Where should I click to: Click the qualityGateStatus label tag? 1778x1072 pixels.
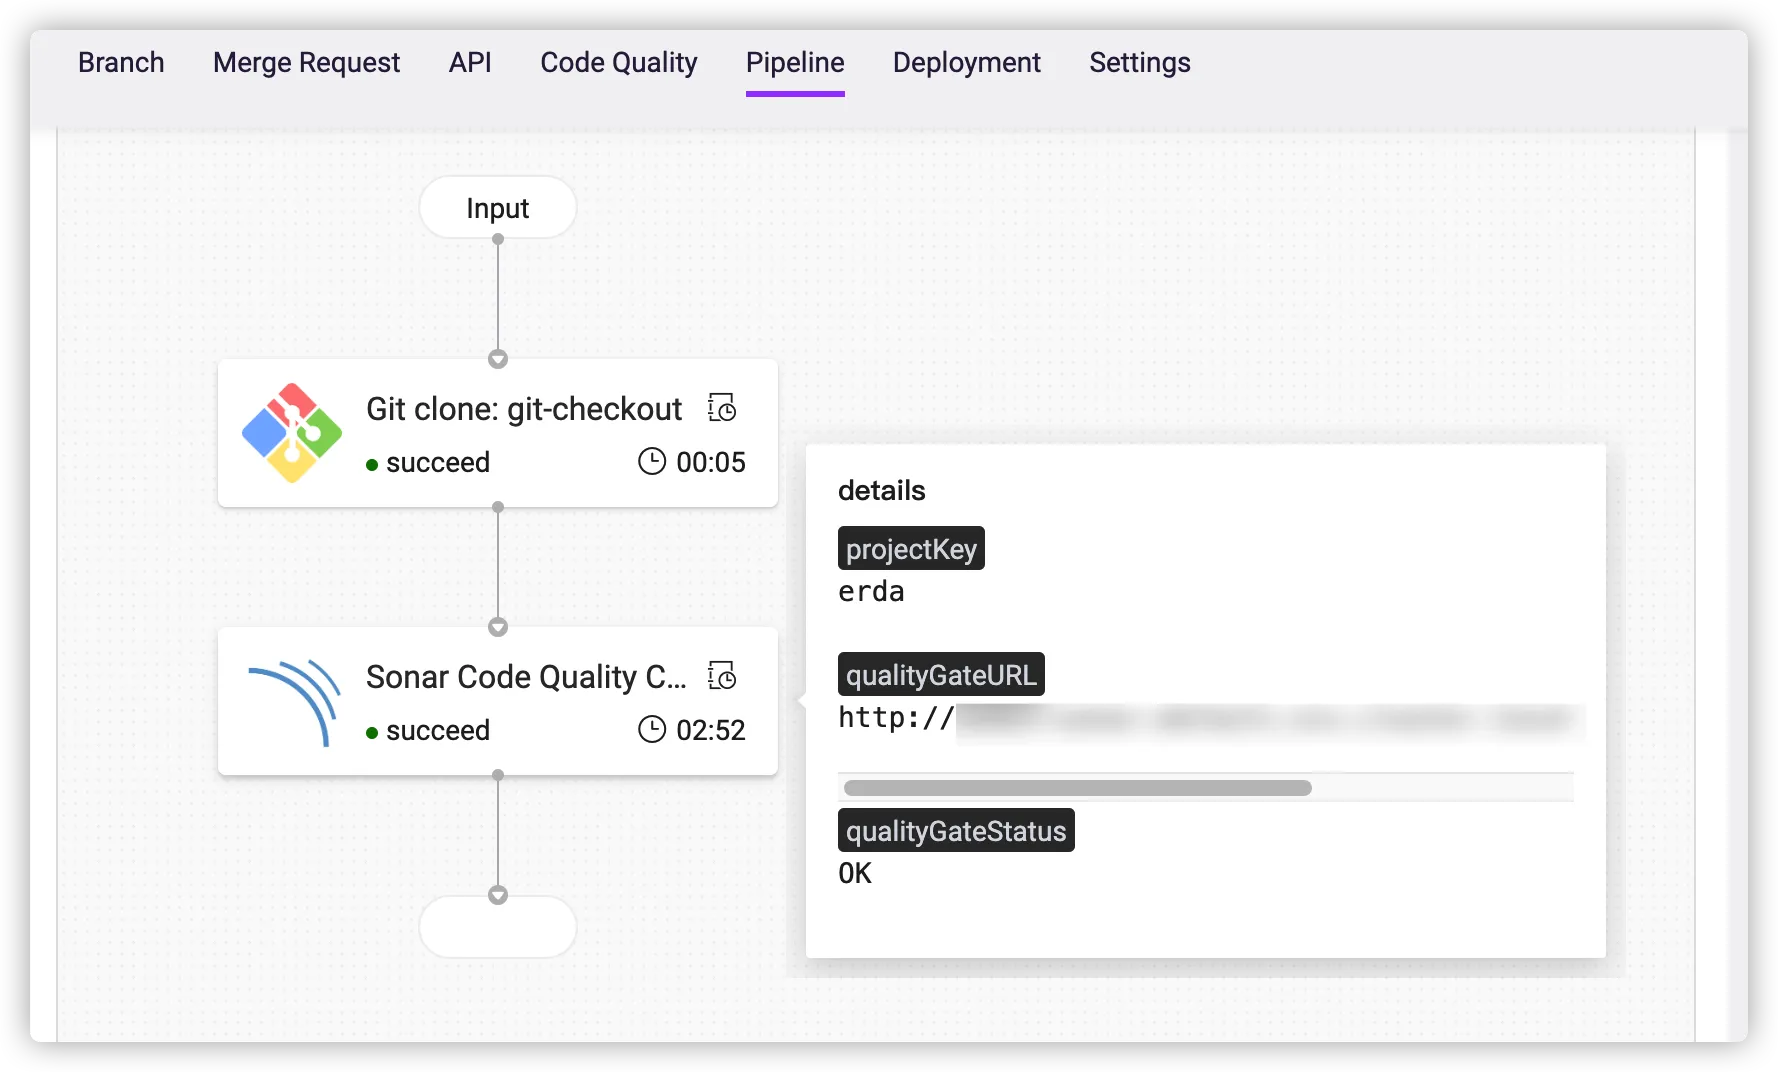pyautogui.click(x=955, y=831)
